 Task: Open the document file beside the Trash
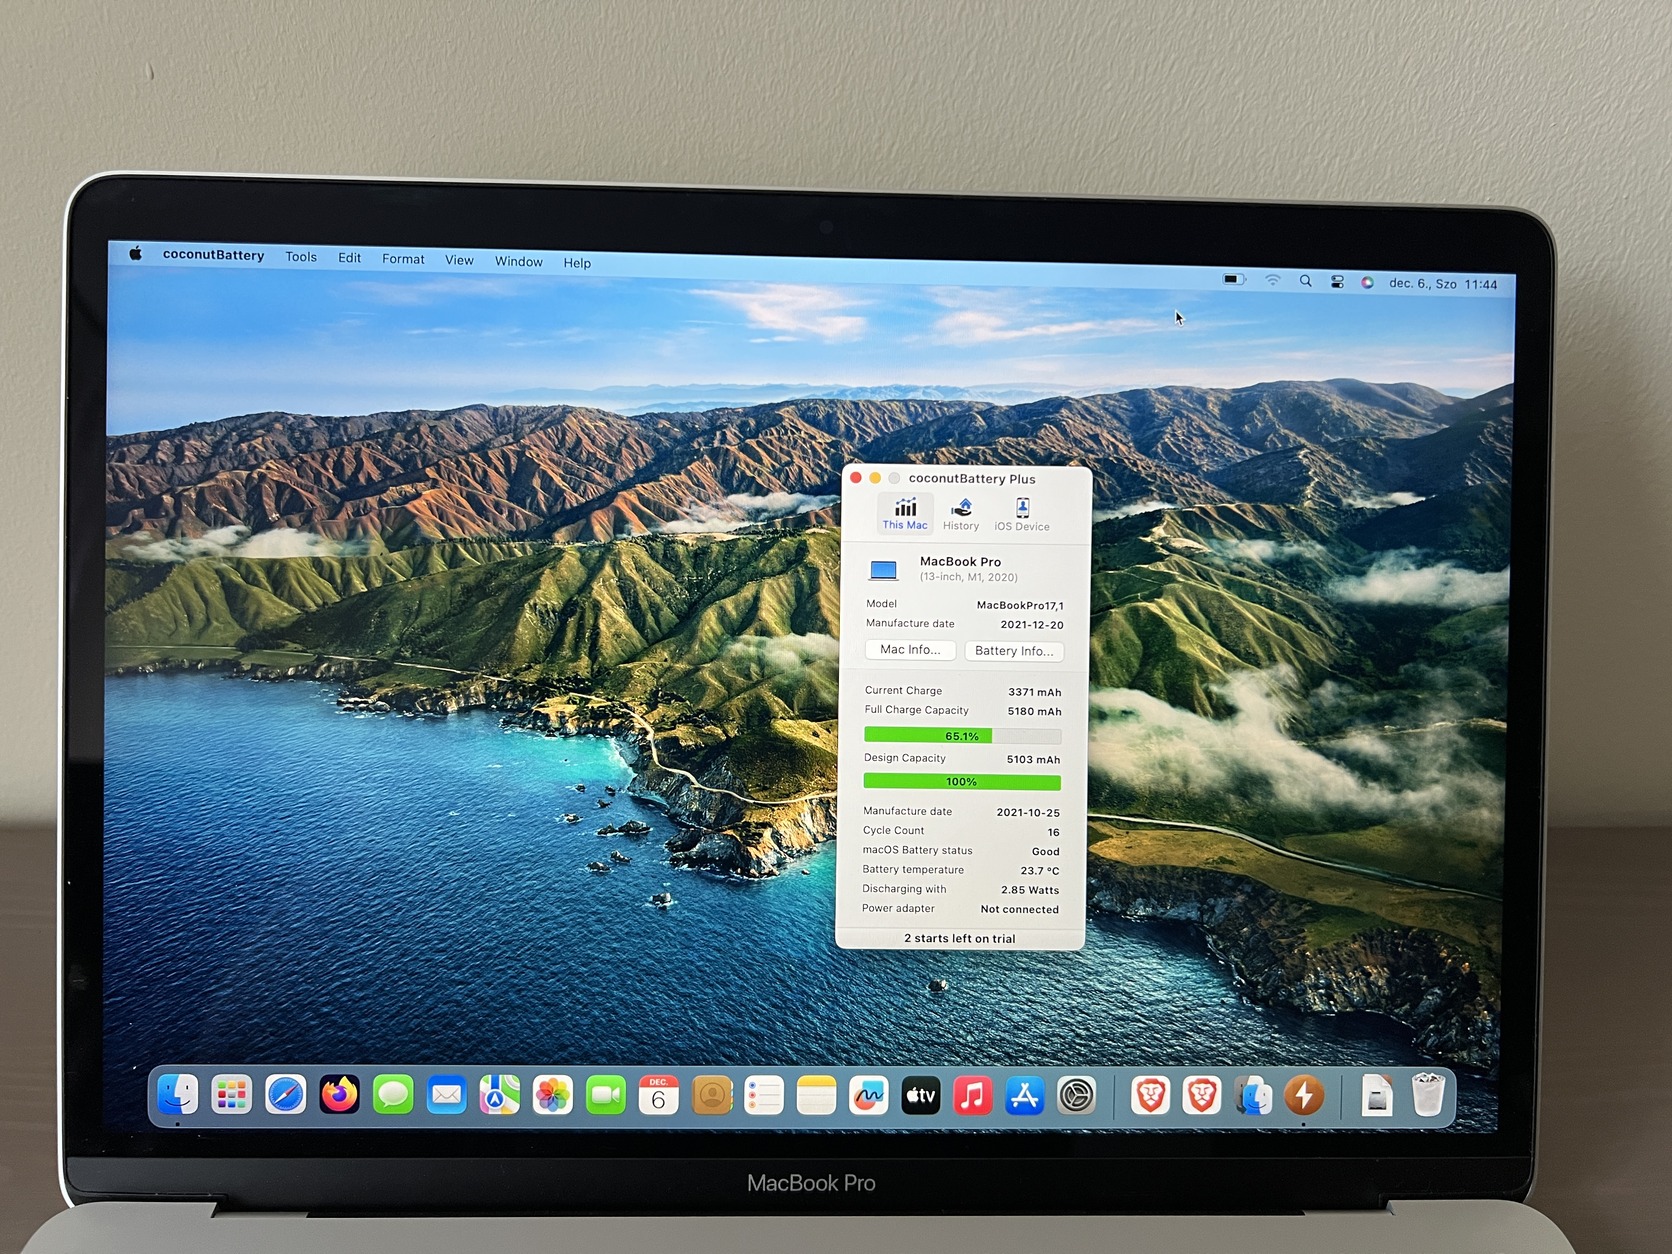tap(1377, 1095)
